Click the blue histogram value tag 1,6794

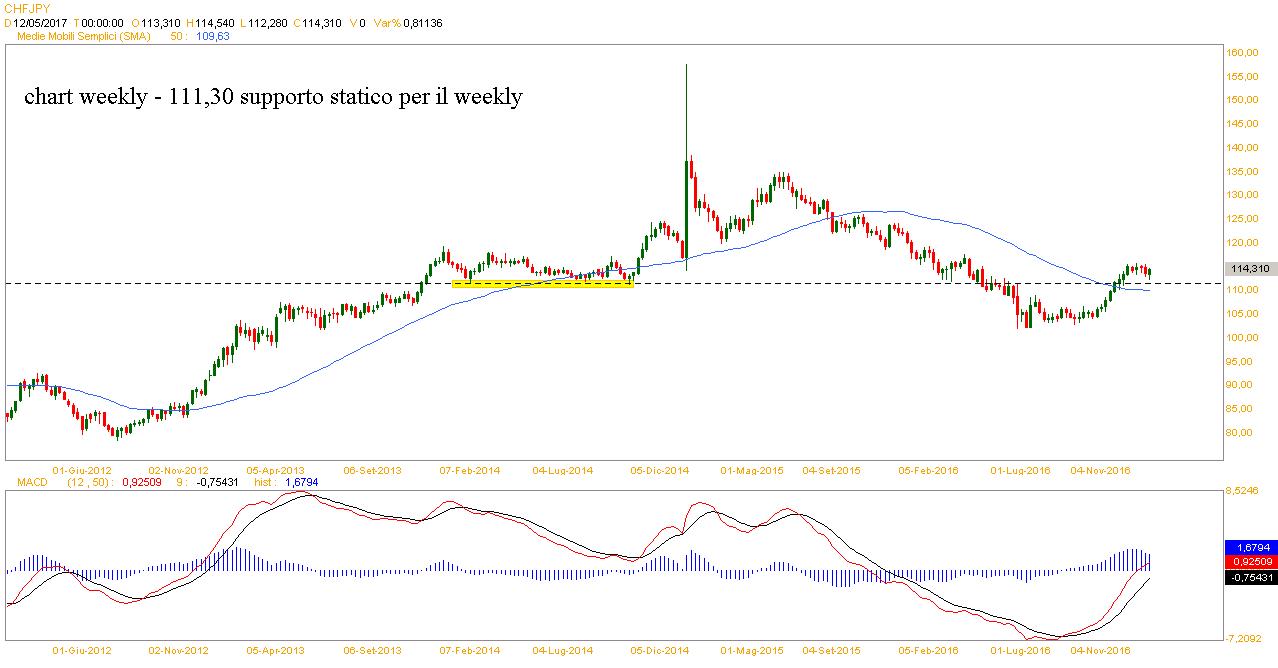pyautogui.click(x=1250, y=548)
